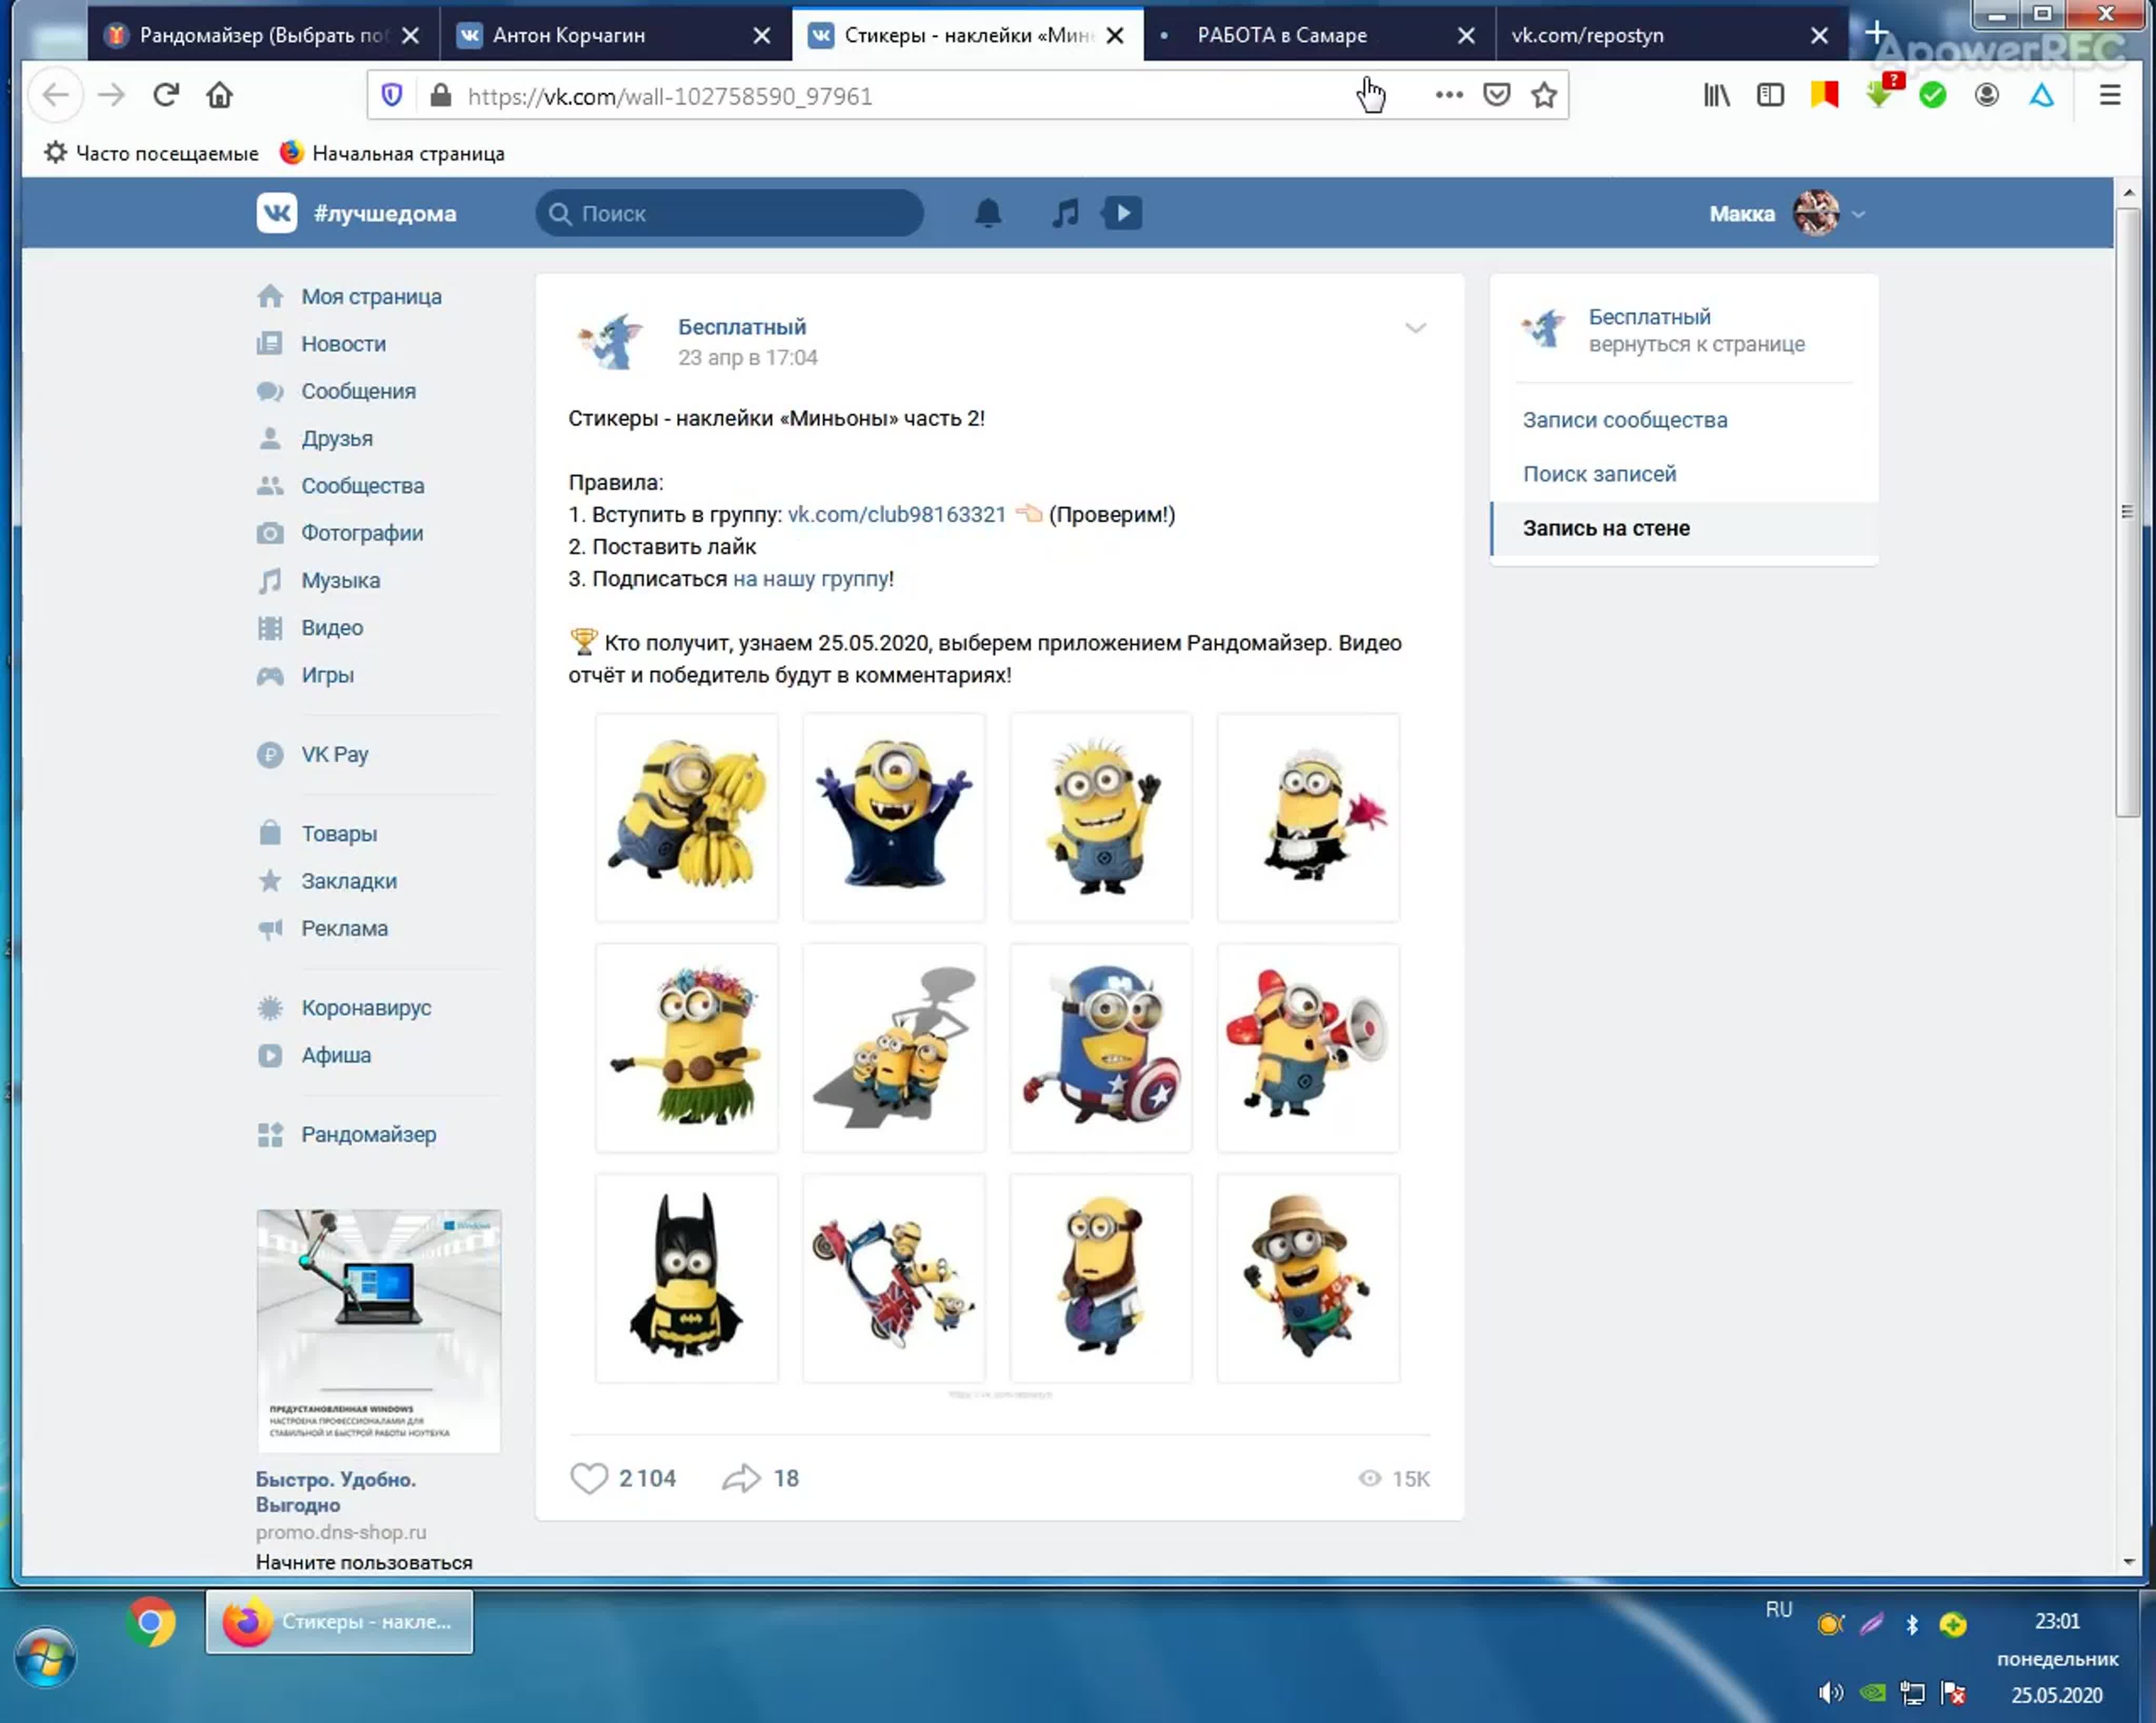This screenshot has width=2156, height=1723.
Task: Bookmark this page with the star icon
Action: coord(1544,96)
